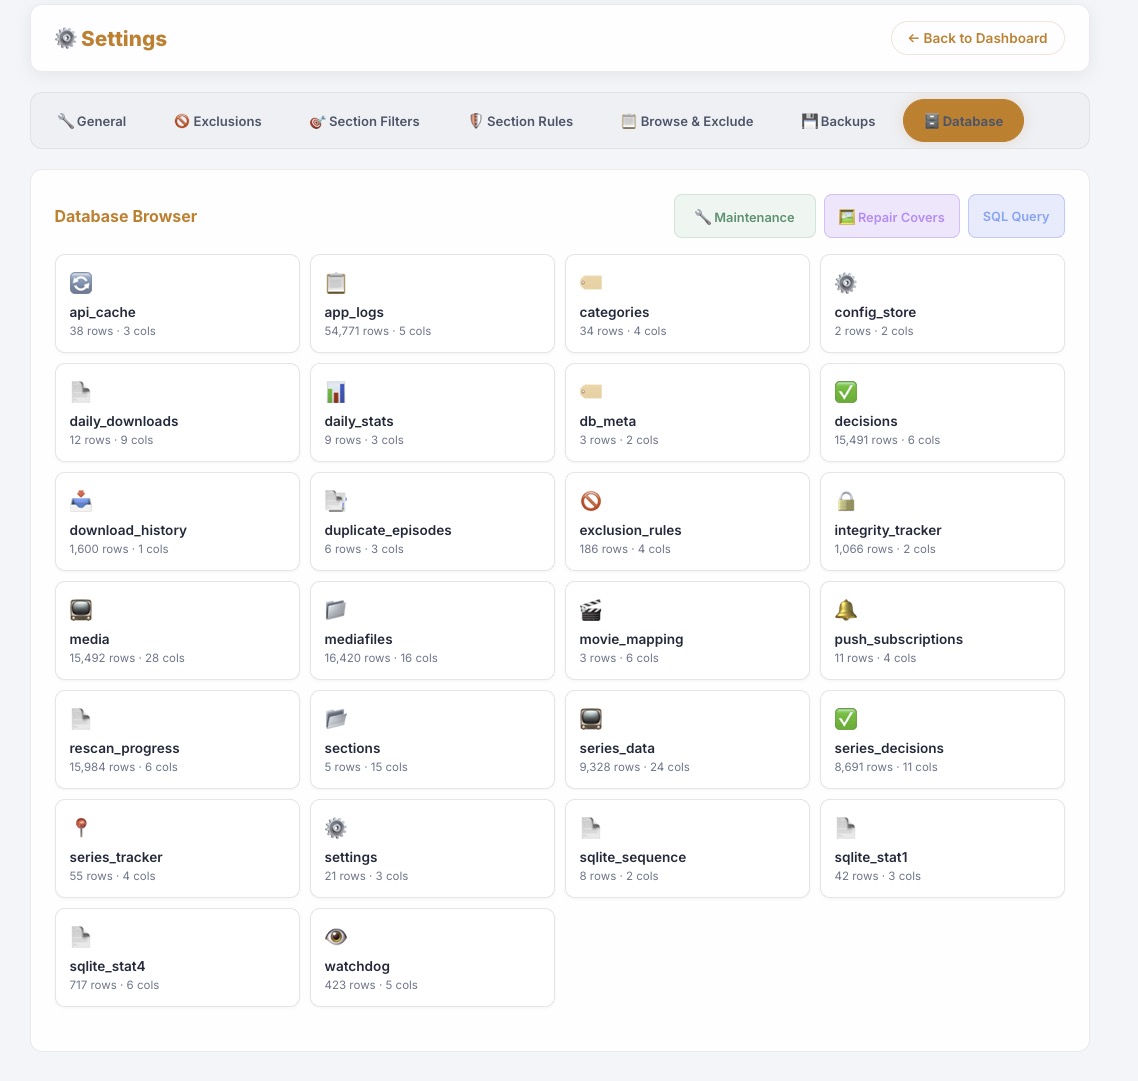The image size is (1138, 1081).
Task: Click the daily_downloads table name
Action: tap(124, 421)
